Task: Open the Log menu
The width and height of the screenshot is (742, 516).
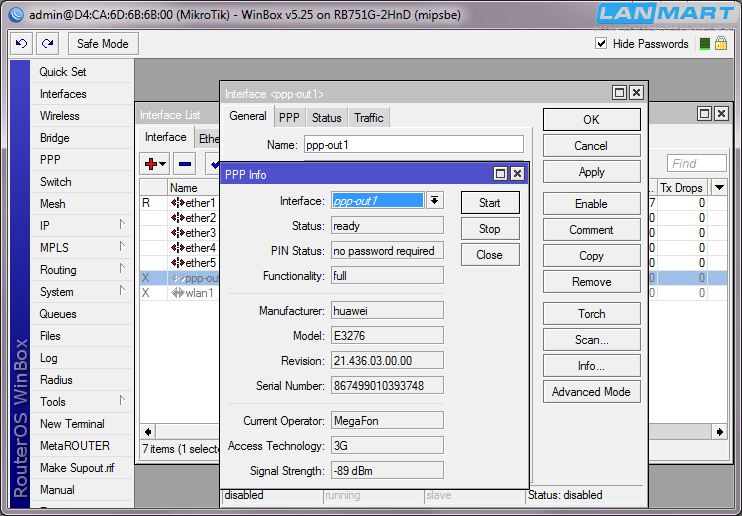Action: coord(48,358)
